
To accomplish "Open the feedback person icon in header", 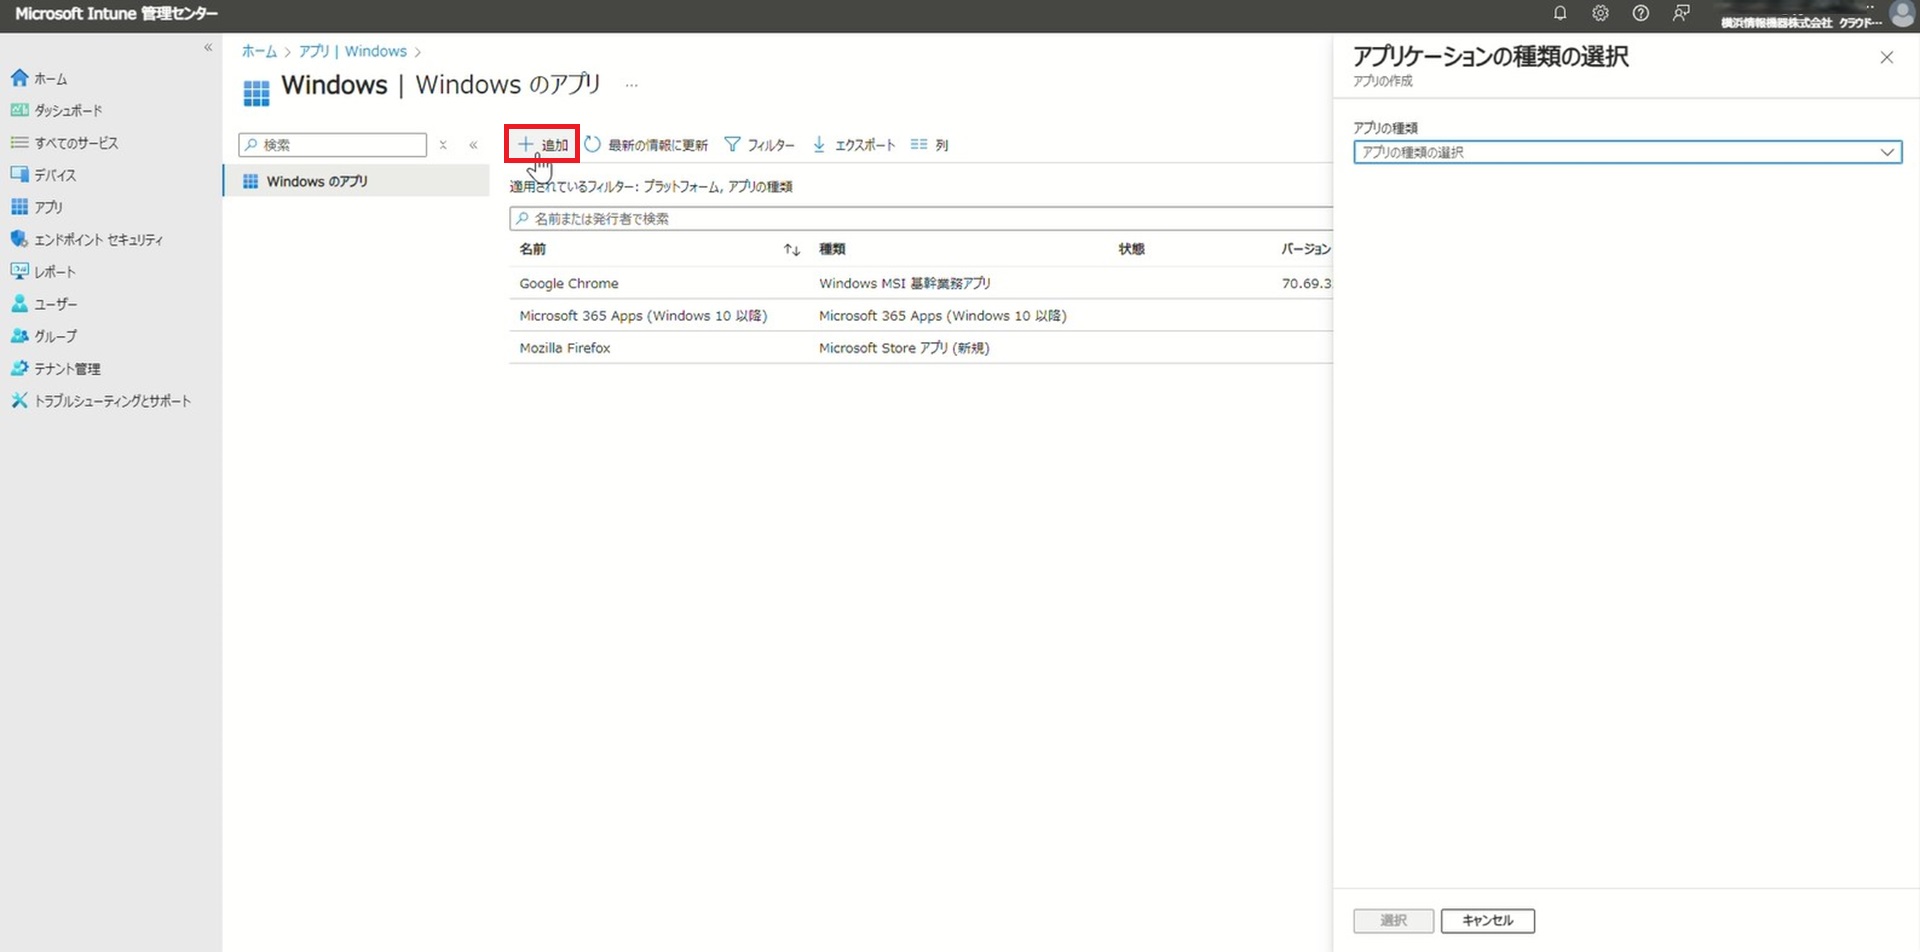I will tap(1681, 13).
